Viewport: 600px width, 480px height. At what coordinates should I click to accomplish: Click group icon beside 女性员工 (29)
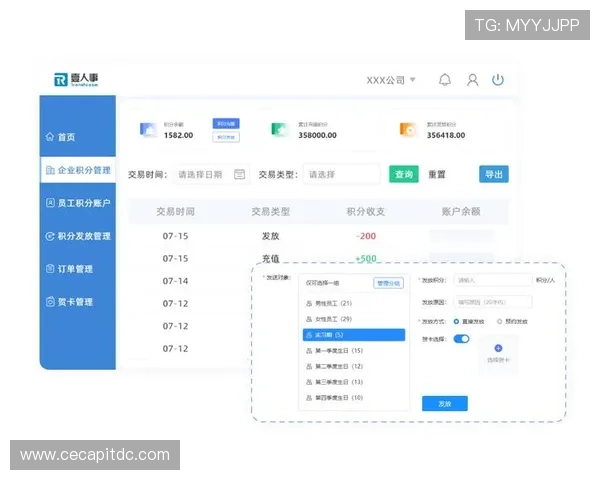(x=309, y=319)
